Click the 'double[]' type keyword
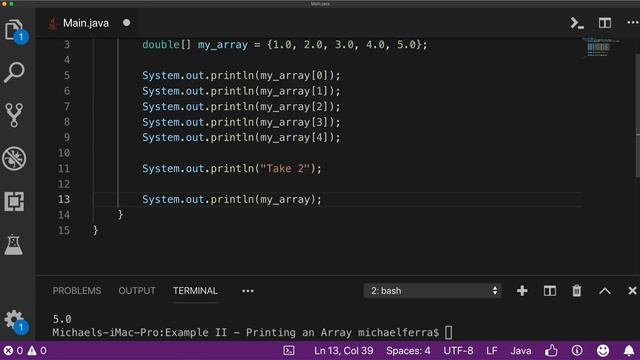Viewport: 640px width, 360px height. 167,44
